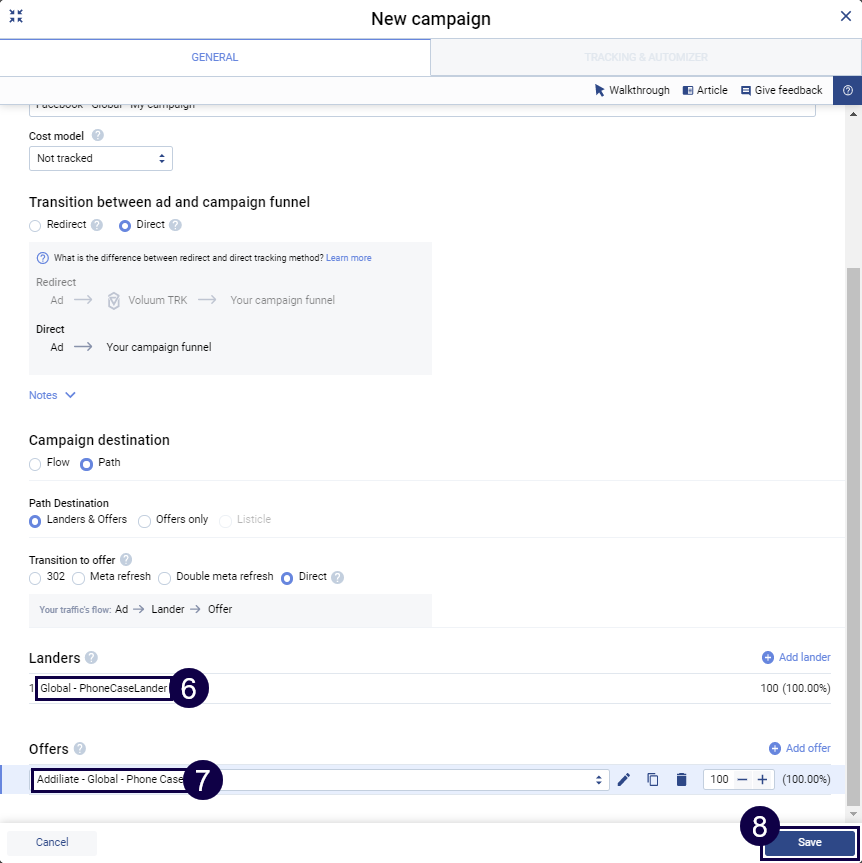Click Add lander above the Landers list
The height and width of the screenshot is (863, 862).
click(x=796, y=657)
